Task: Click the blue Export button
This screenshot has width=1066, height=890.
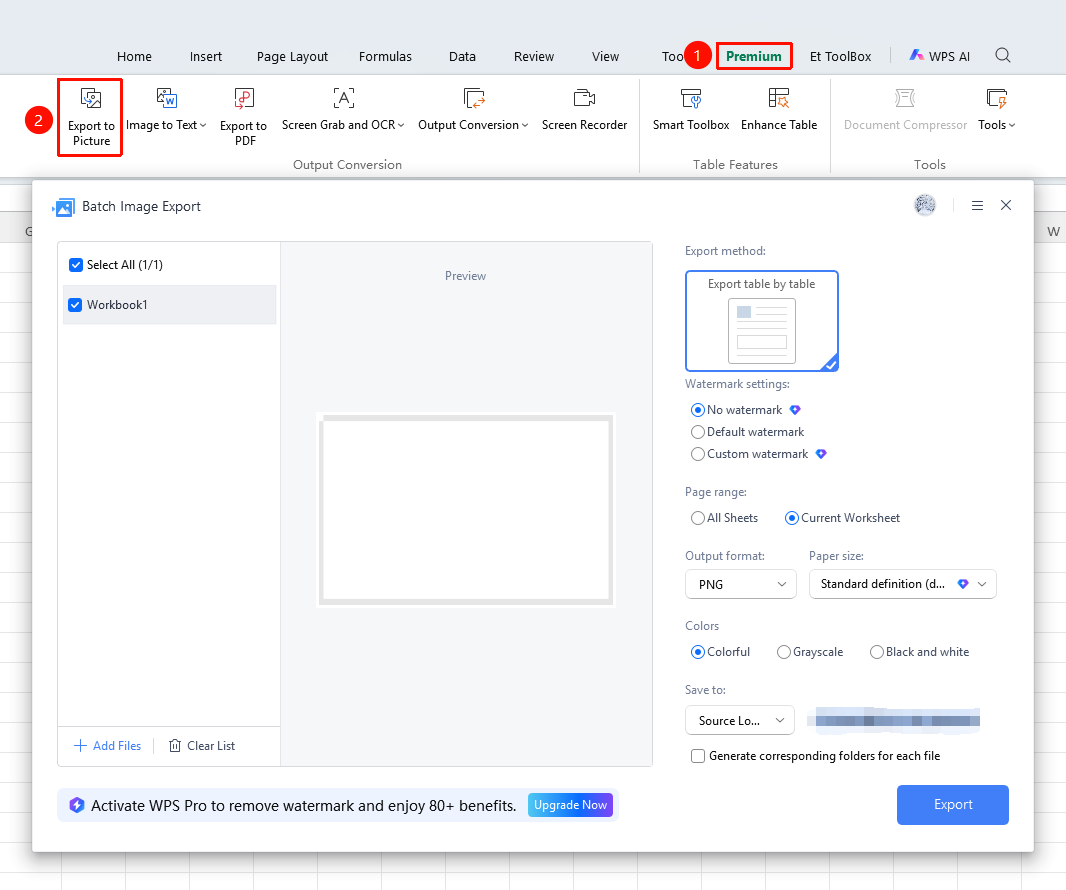Action: pos(952,805)
